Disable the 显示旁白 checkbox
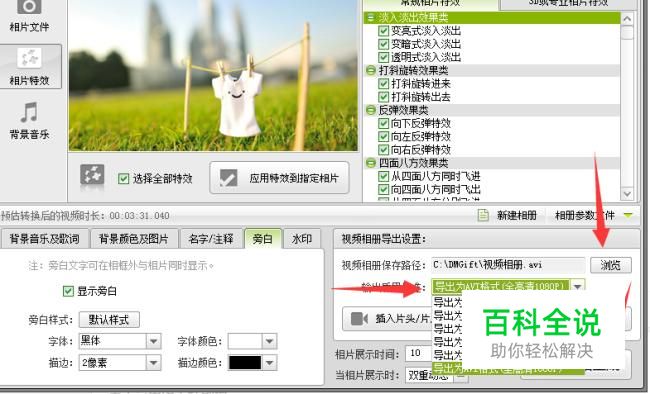 [x=68, y=291]
